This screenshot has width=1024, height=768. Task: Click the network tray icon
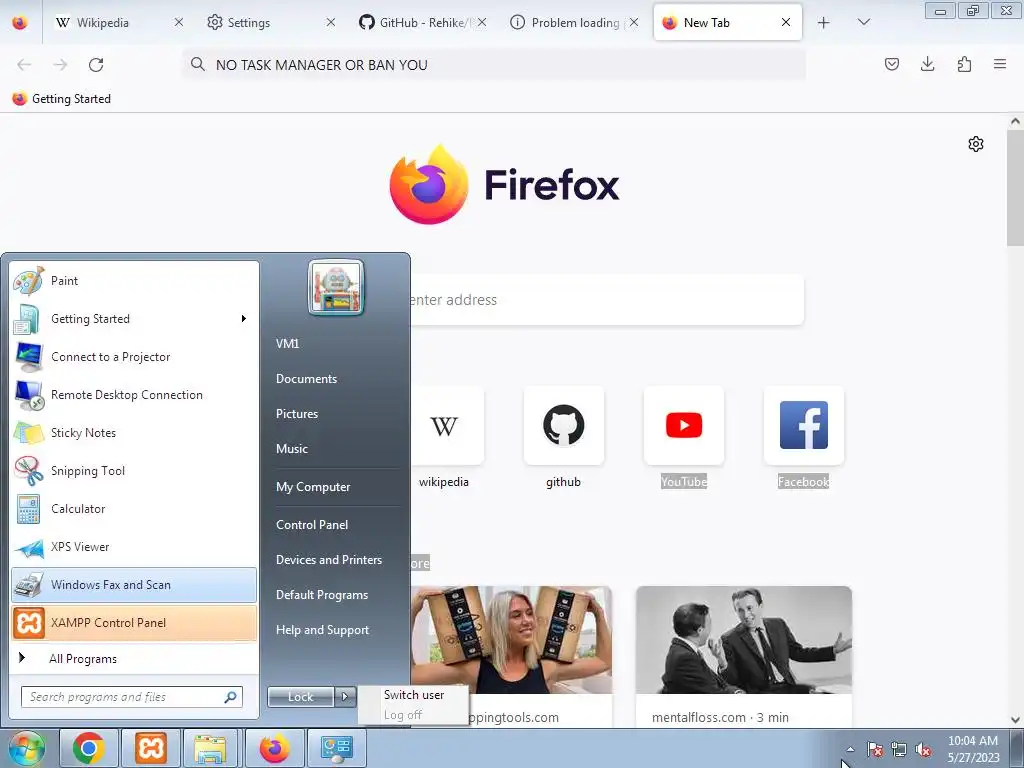point(899,750)
